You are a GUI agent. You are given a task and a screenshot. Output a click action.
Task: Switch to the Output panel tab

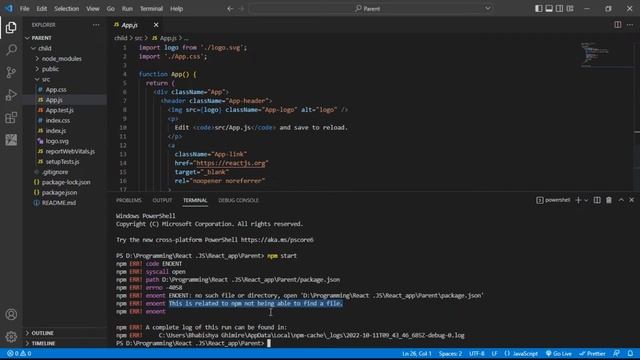[162, 200]
